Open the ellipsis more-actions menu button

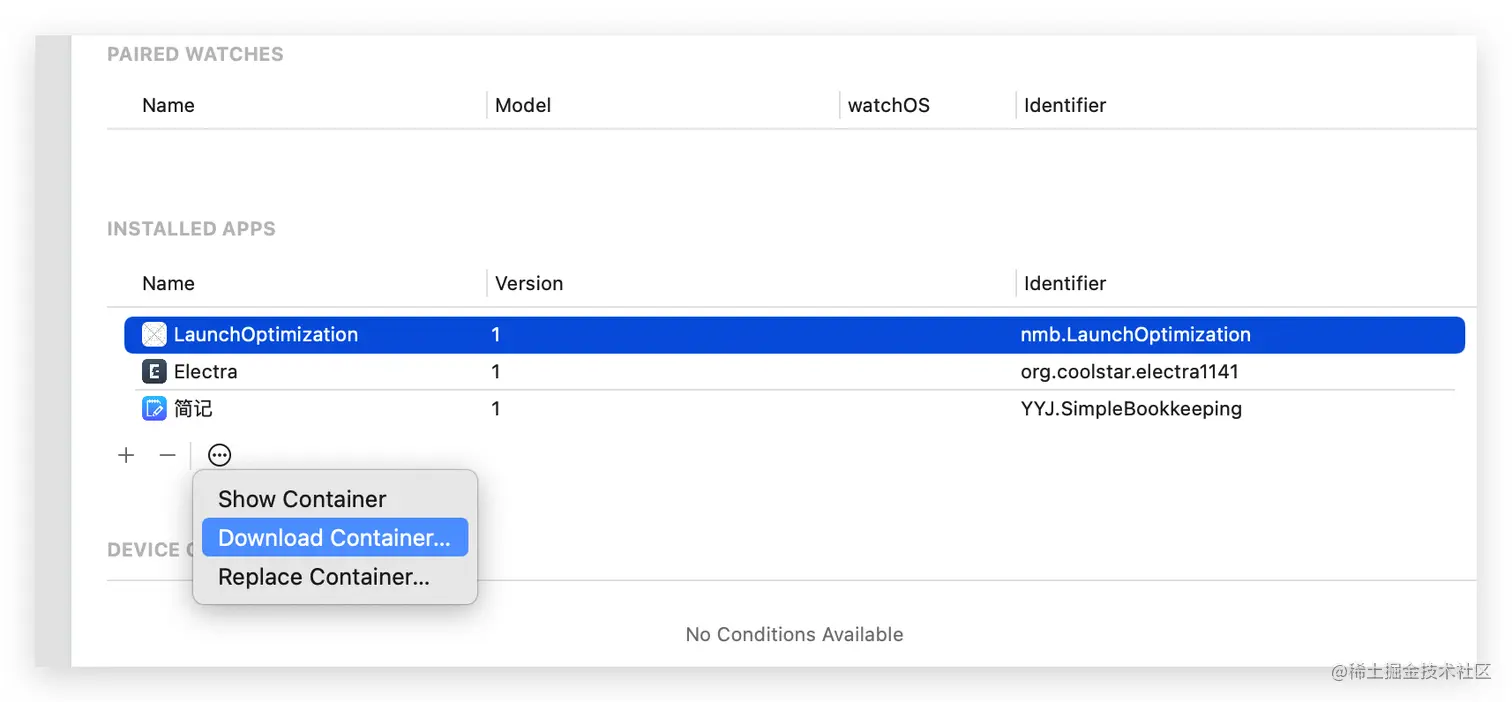tap(219, 456)
